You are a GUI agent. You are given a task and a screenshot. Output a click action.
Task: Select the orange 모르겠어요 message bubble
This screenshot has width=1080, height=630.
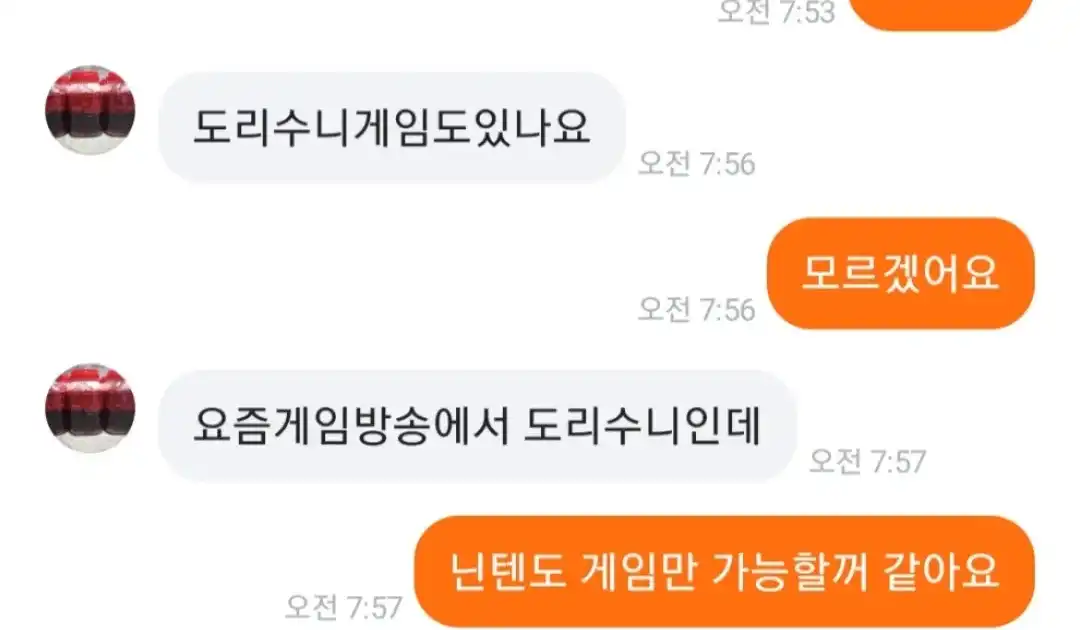(901, 273)
